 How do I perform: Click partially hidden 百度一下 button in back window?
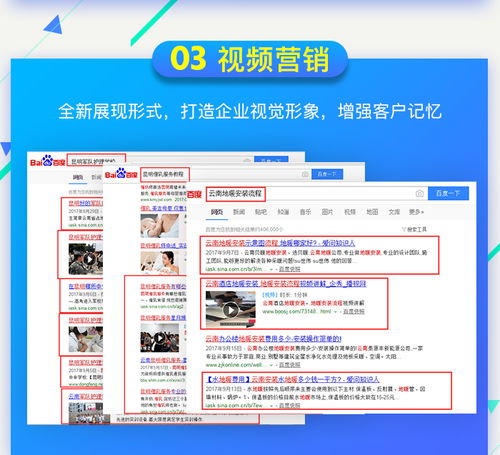point(271,159)
